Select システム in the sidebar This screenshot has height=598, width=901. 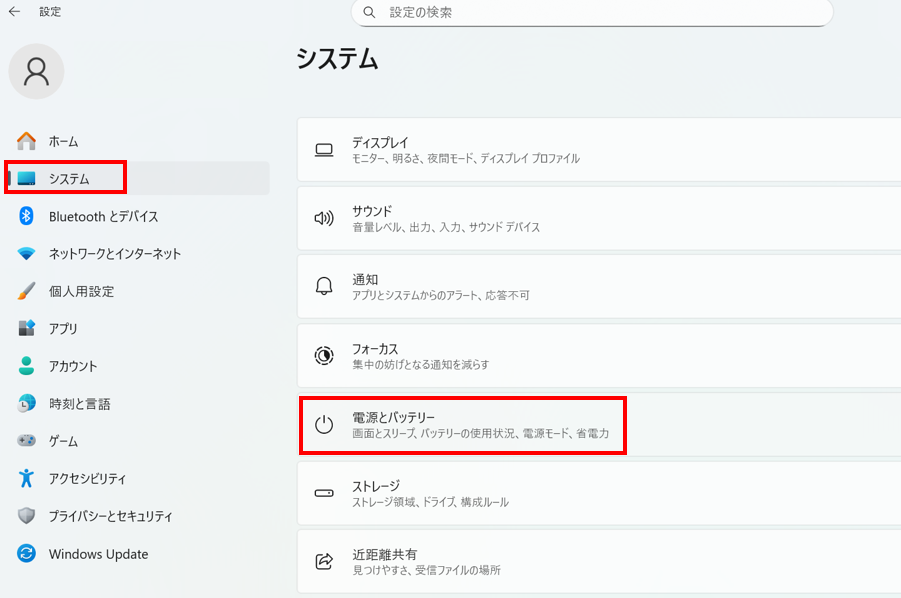[69, 179]
